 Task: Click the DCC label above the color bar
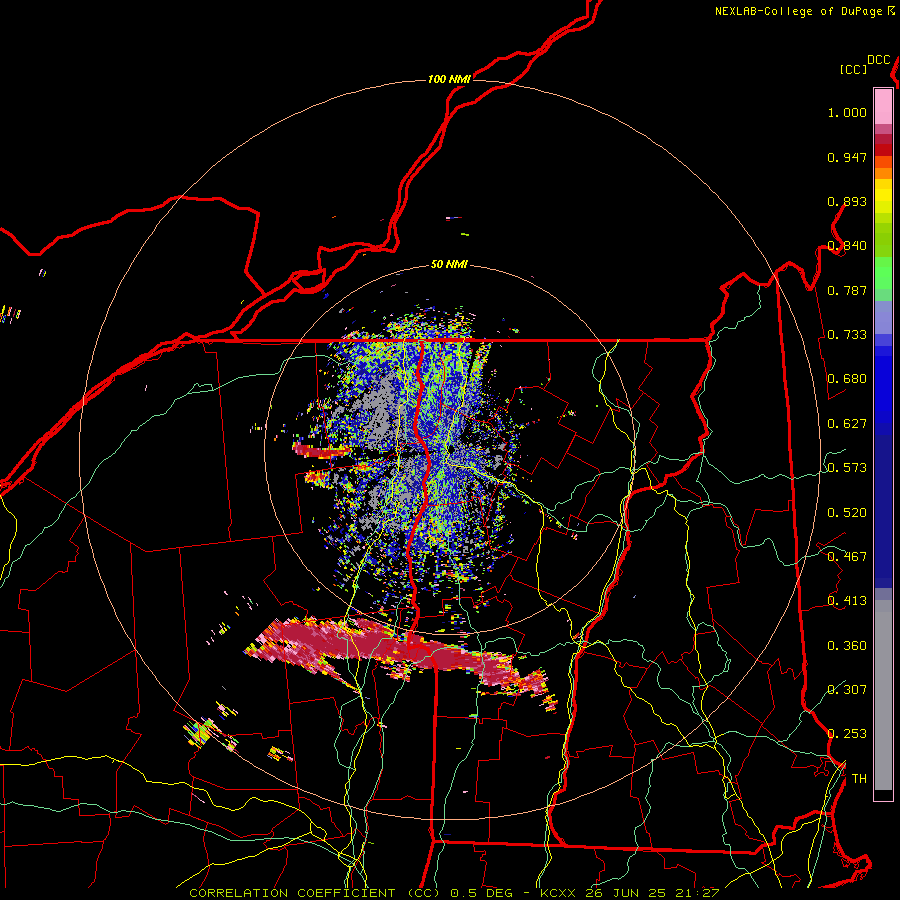[x=879, y=60]
